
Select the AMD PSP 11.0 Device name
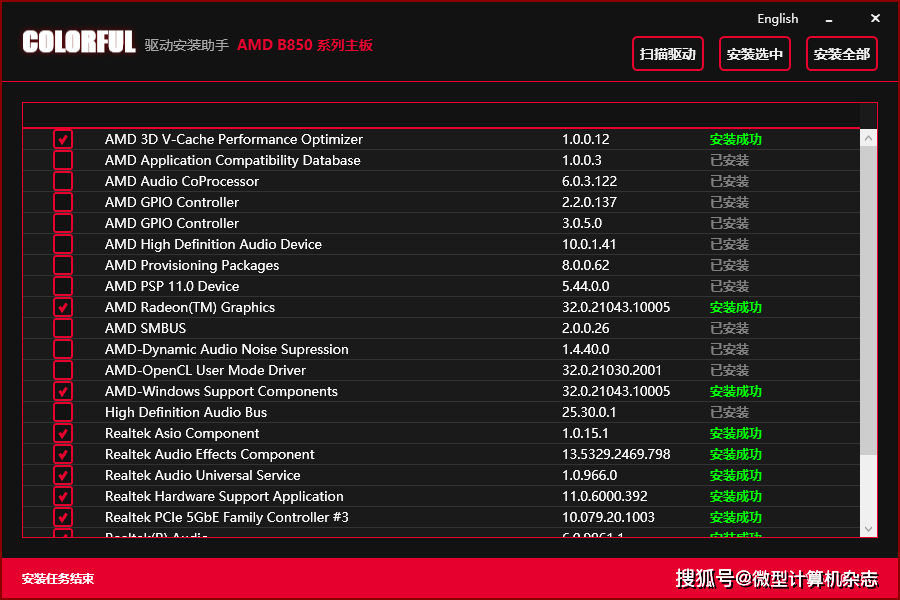[172, 287]
